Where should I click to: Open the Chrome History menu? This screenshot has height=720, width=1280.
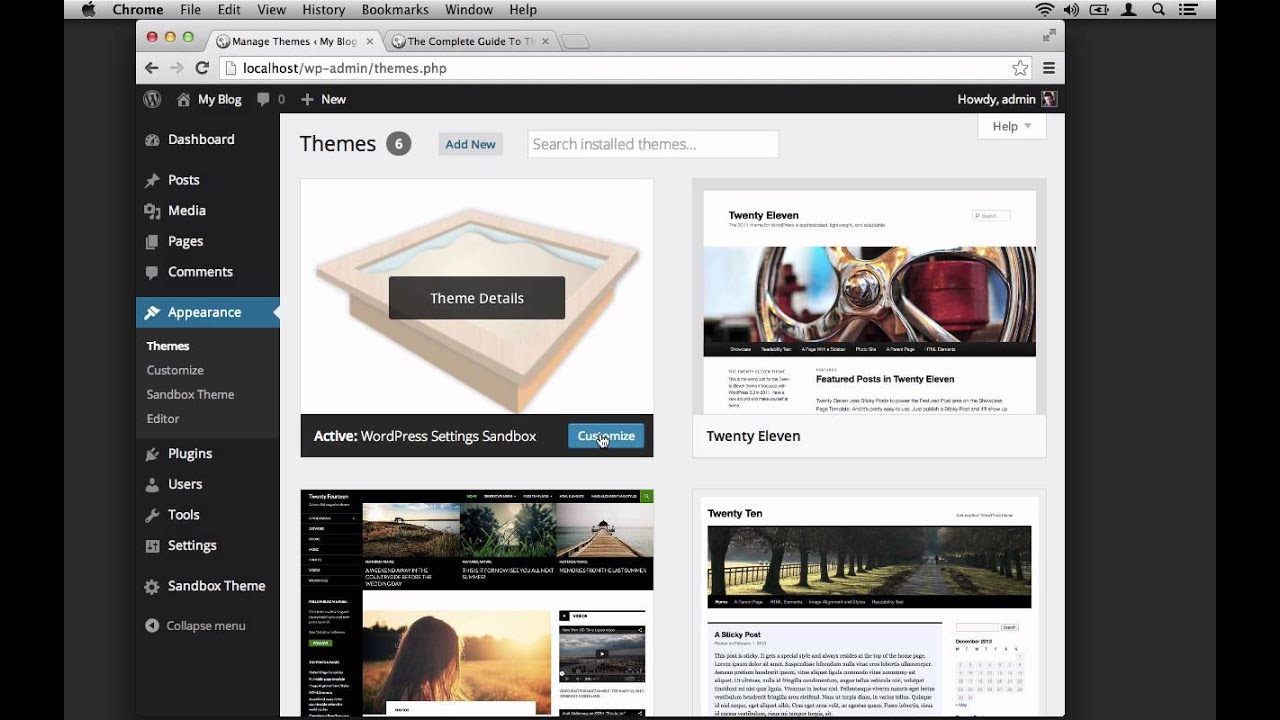[x=323, y=10]
